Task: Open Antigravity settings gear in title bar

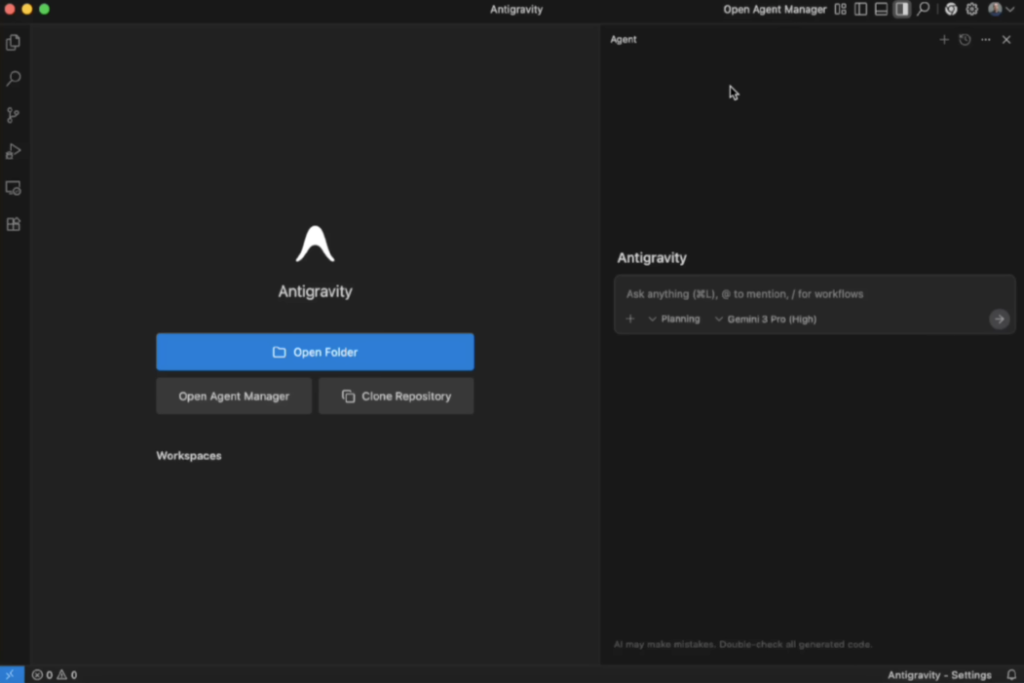Action: tap(971, 9)
